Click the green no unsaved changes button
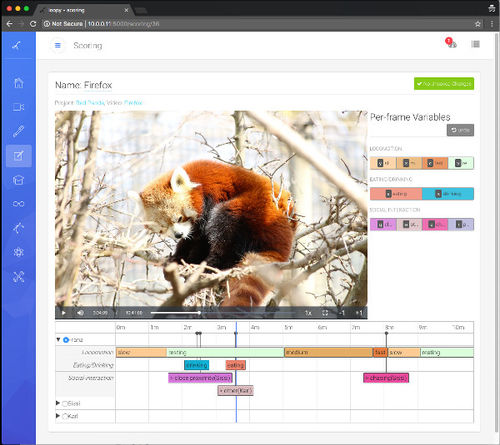This screenshot has width=500, height=445. tap(444, 84)
